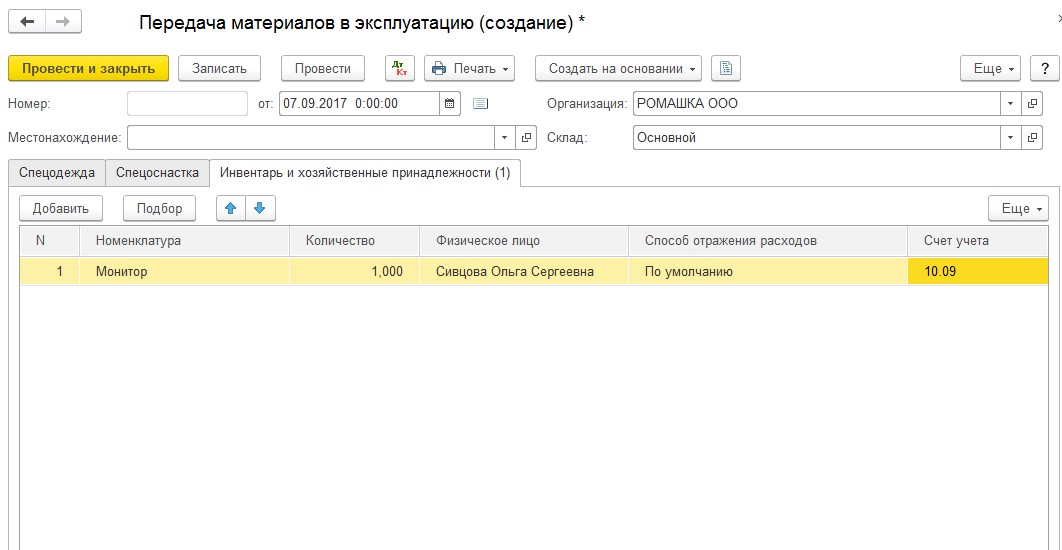Image resolution: width=1062 pixels, height=550 pixels.
Task: Switch to Спецодежда tab
Action: point(57,173)
